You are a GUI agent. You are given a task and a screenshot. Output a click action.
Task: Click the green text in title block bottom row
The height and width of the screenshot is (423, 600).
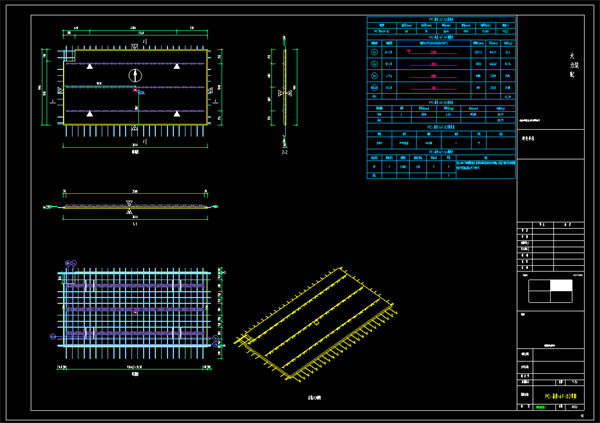click(x=540, y=407)
